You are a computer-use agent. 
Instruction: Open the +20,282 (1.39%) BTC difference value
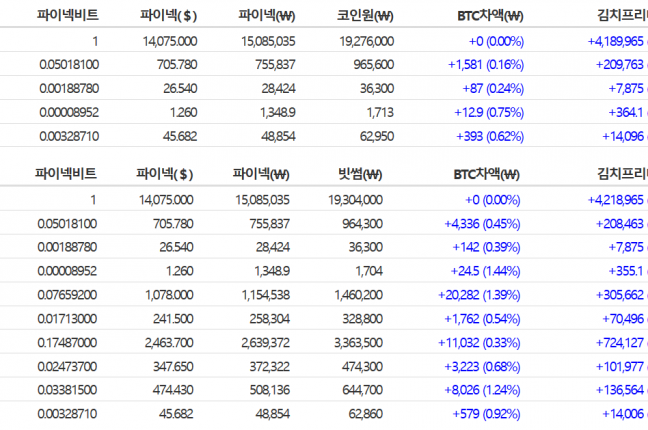474,295
